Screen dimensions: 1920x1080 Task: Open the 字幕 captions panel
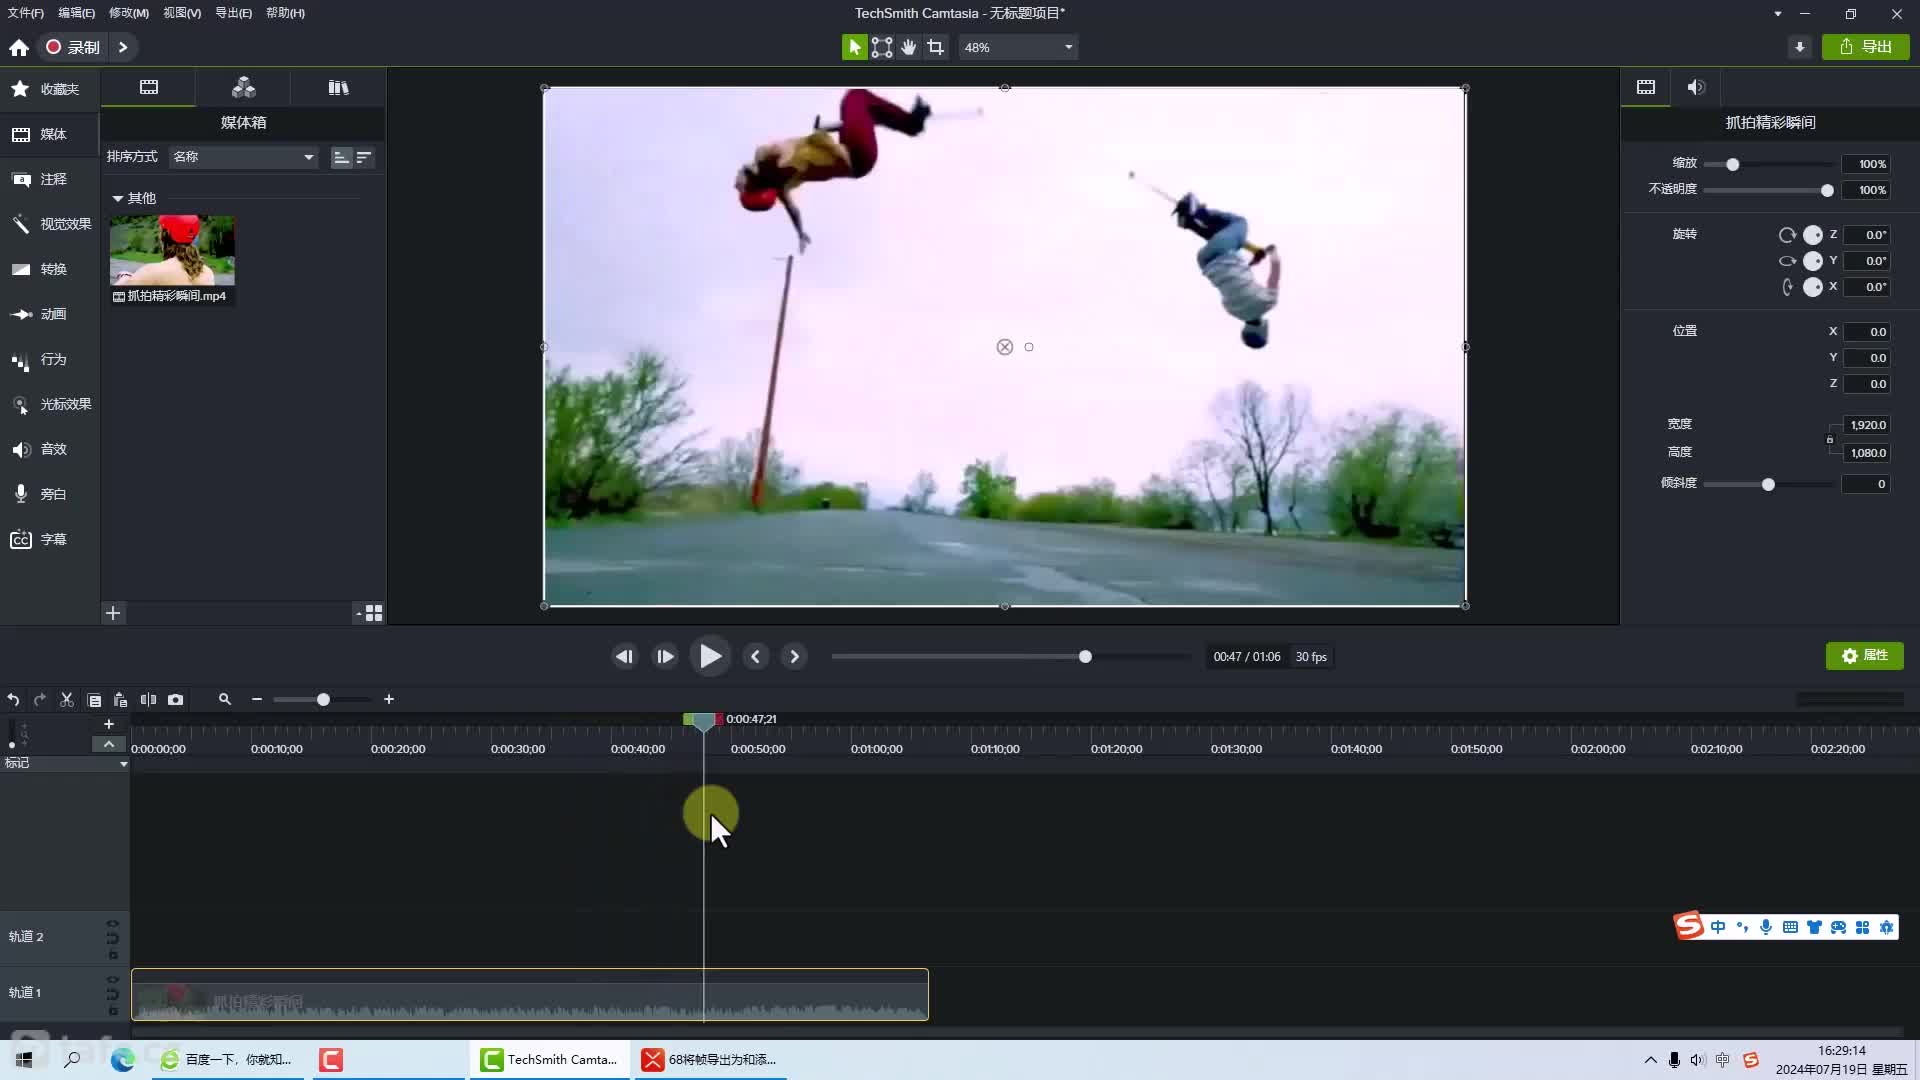click(50, 539)
